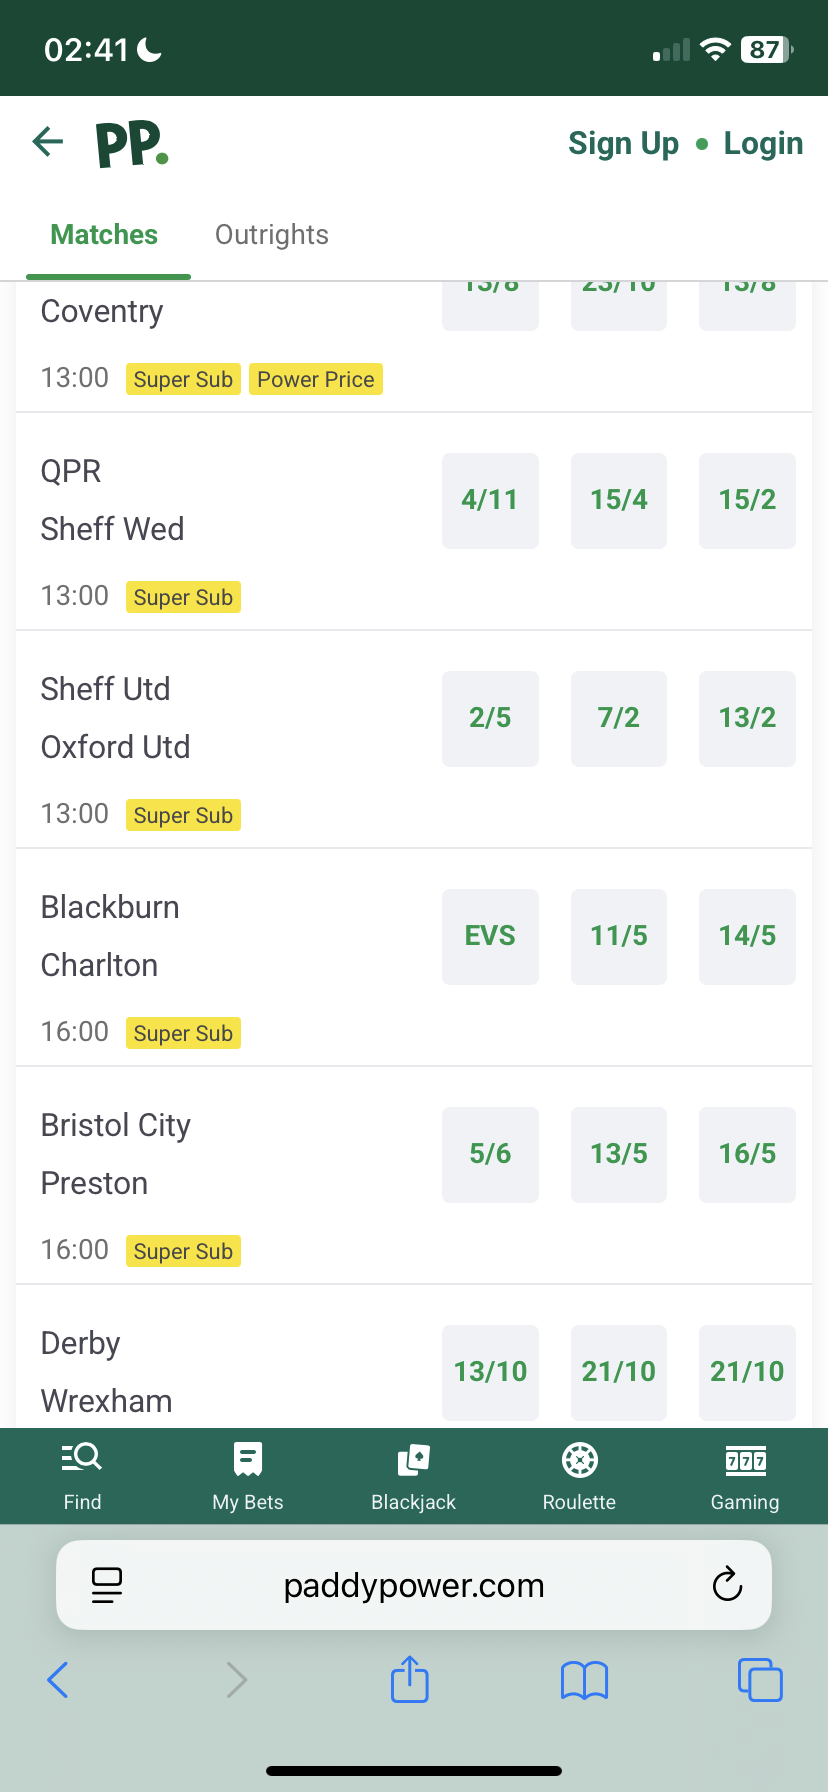This screenshot has height=1792, width=828.
Task: Open the Safari page settings menu icon
Action: point(106,1584)
